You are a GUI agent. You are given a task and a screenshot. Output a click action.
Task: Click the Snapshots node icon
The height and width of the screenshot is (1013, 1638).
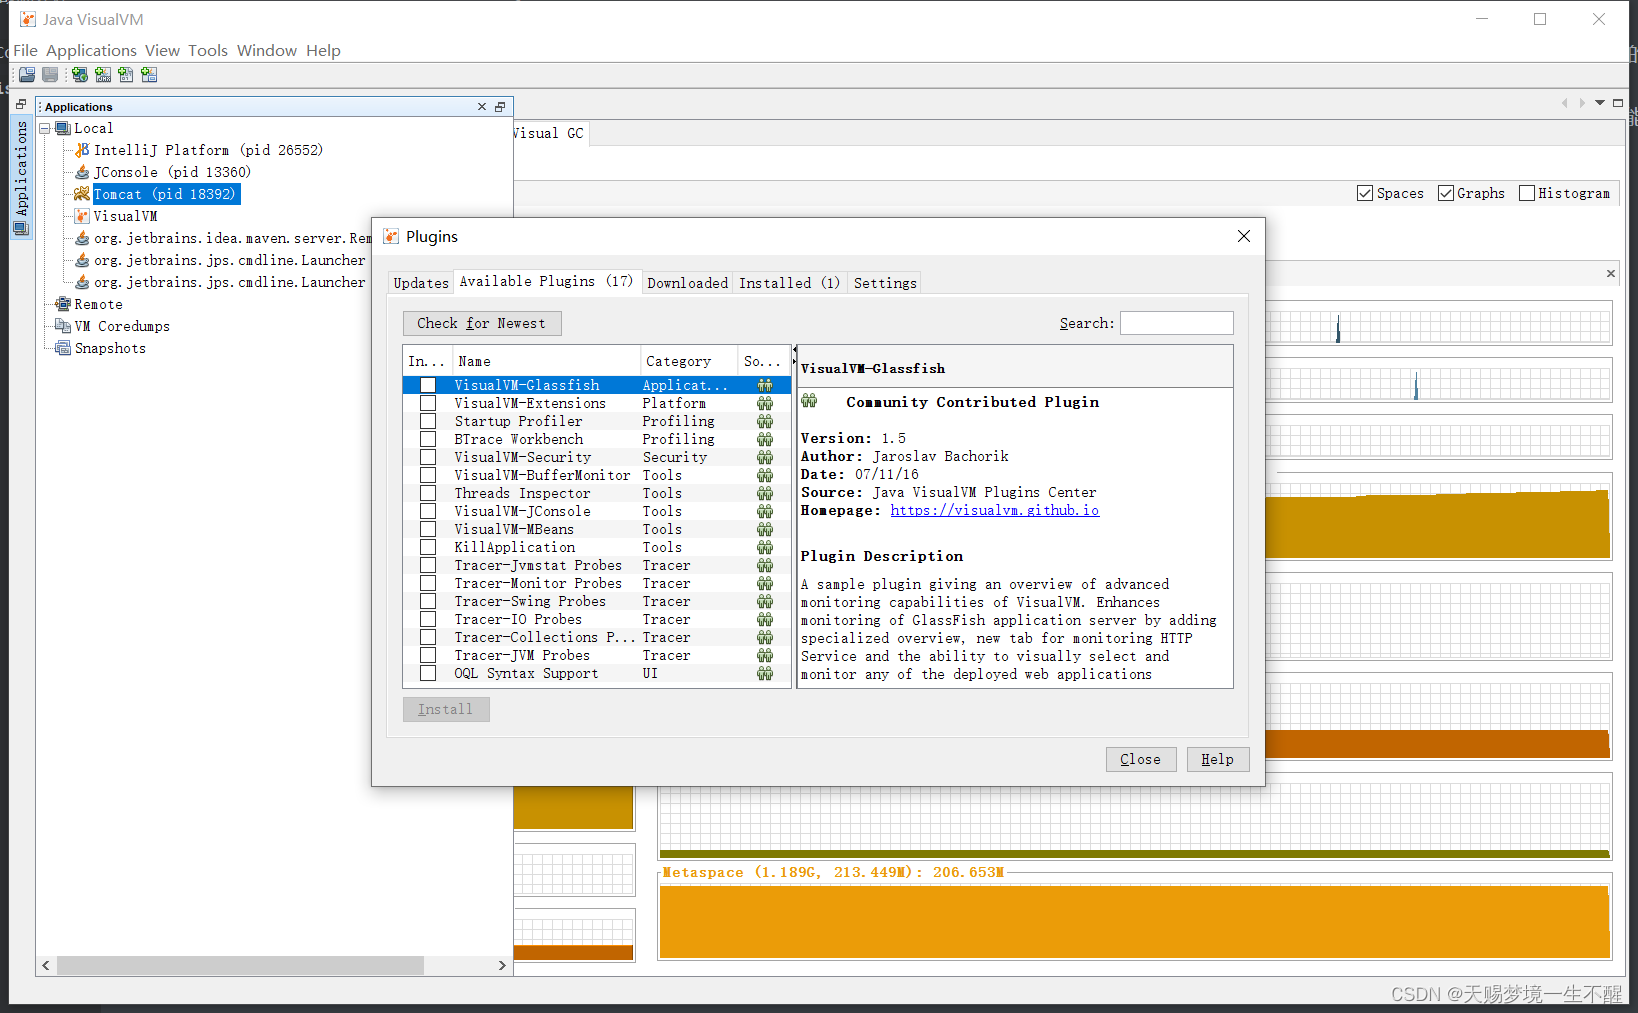tap(63, 348)
